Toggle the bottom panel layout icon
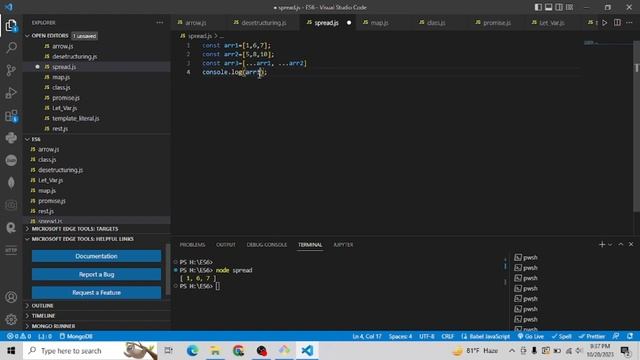The height and width of the screenshot is (360, 640). click(x=549, y=7)
